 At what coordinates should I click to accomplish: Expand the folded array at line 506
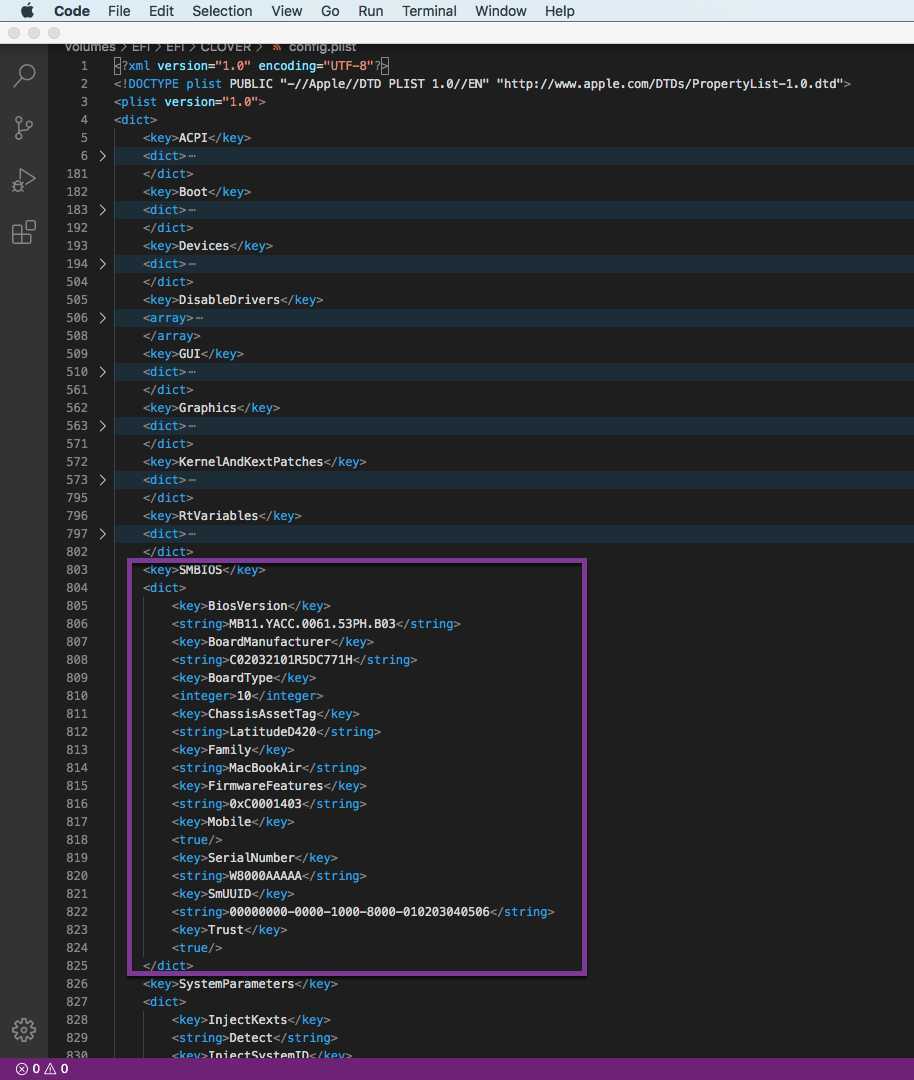(x=103, y=318)
